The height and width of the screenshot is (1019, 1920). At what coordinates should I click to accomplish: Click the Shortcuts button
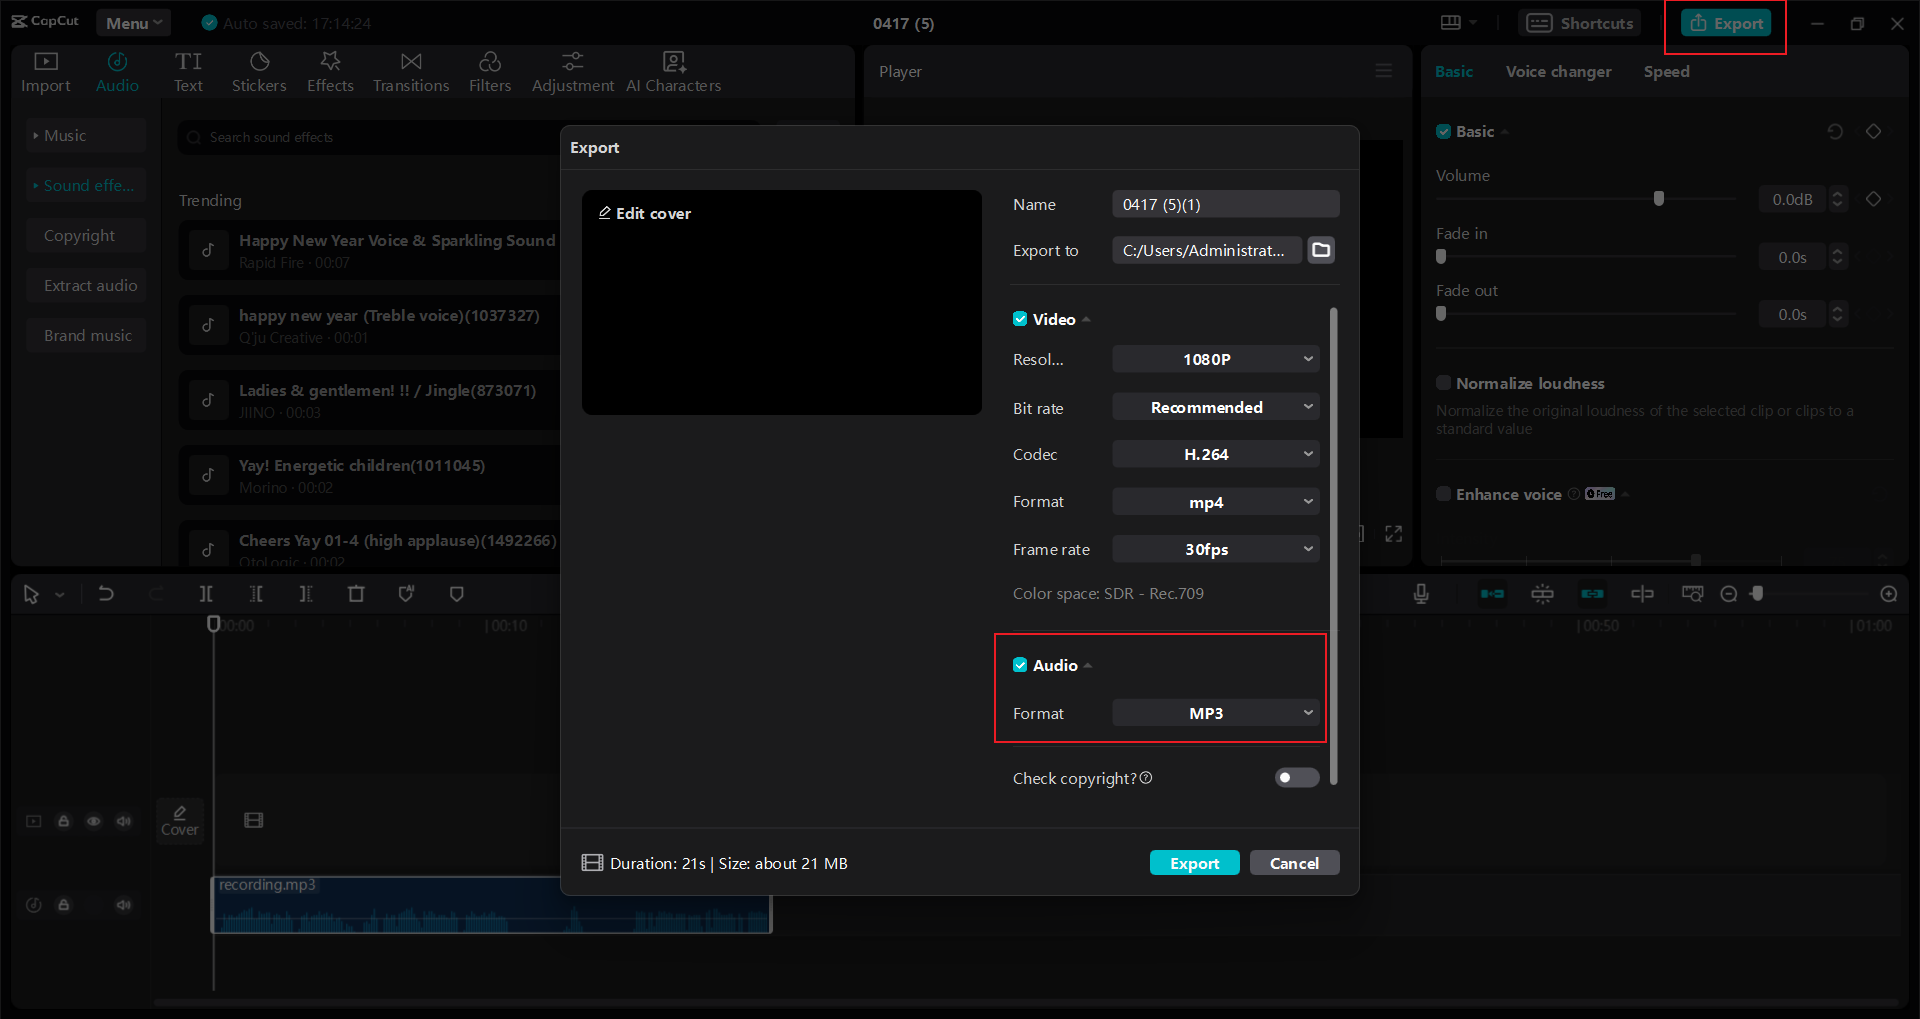1580,23
